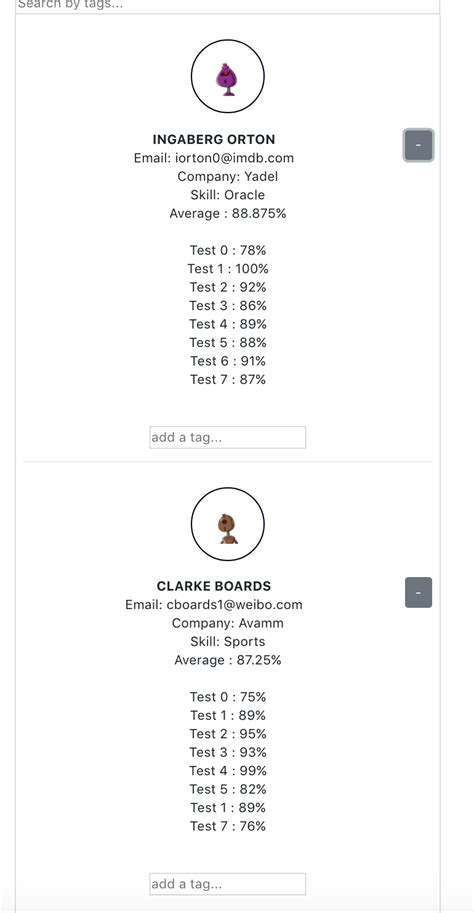Viewport: 474px width, 913px height.
Task: Select the CLARKE BOARDS name heading
Action: pos(214,586)
